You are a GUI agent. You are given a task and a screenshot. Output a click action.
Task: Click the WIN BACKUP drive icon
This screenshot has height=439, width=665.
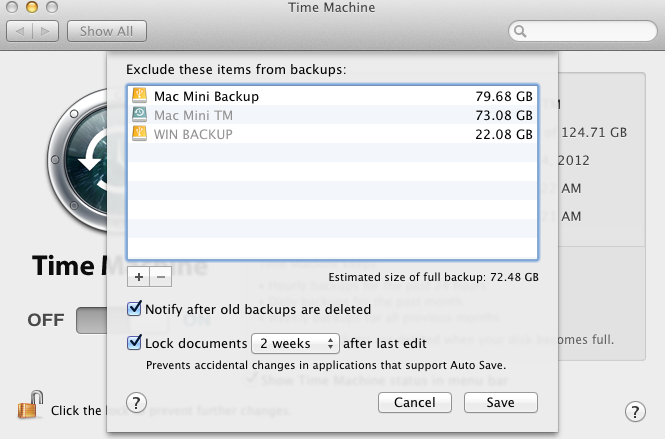coord(140,134)
